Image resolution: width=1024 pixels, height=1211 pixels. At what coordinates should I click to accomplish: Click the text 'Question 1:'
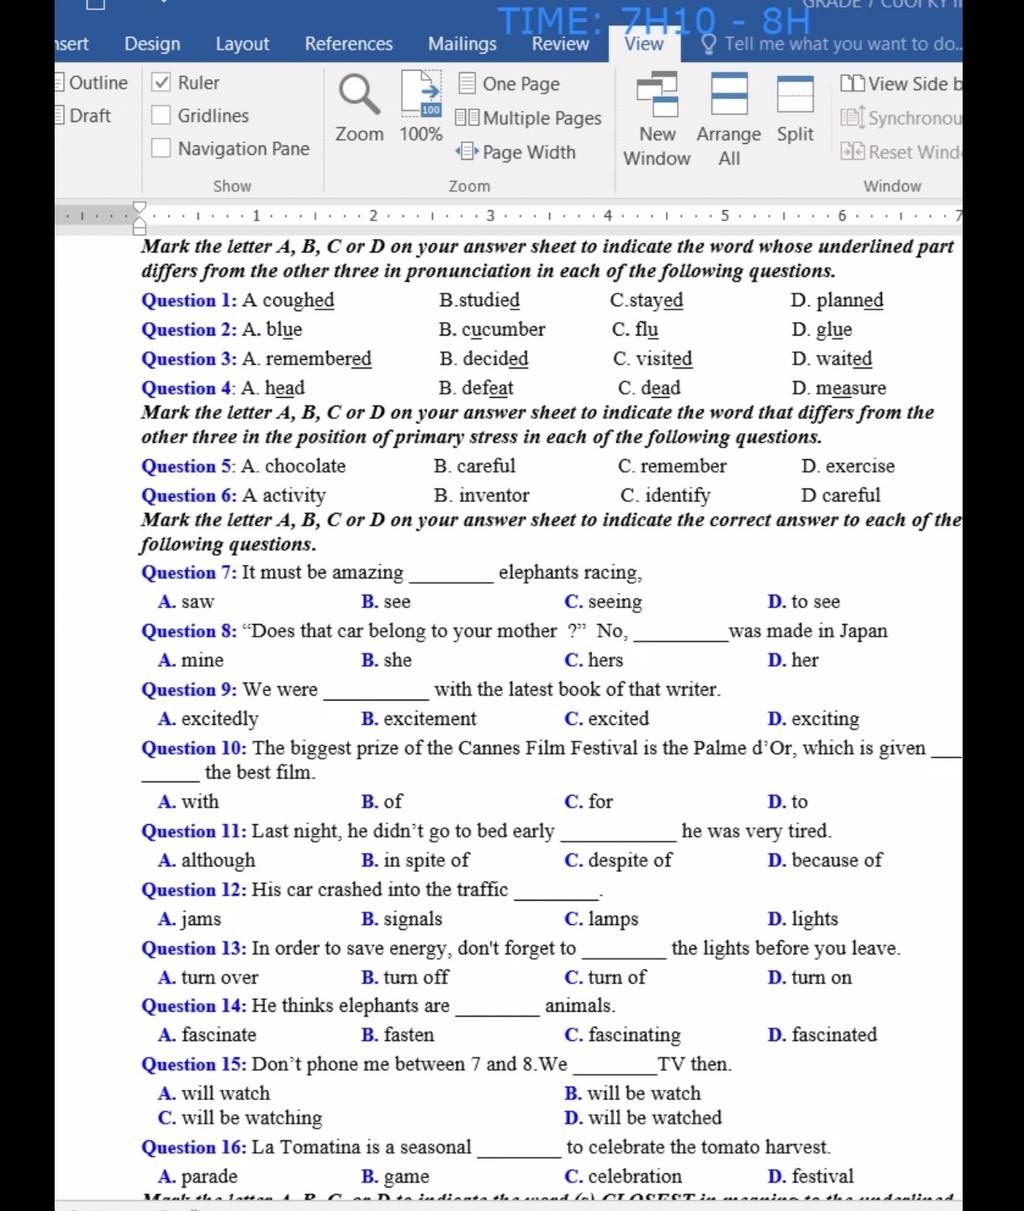pyautogui.click(x=190, y=300)
